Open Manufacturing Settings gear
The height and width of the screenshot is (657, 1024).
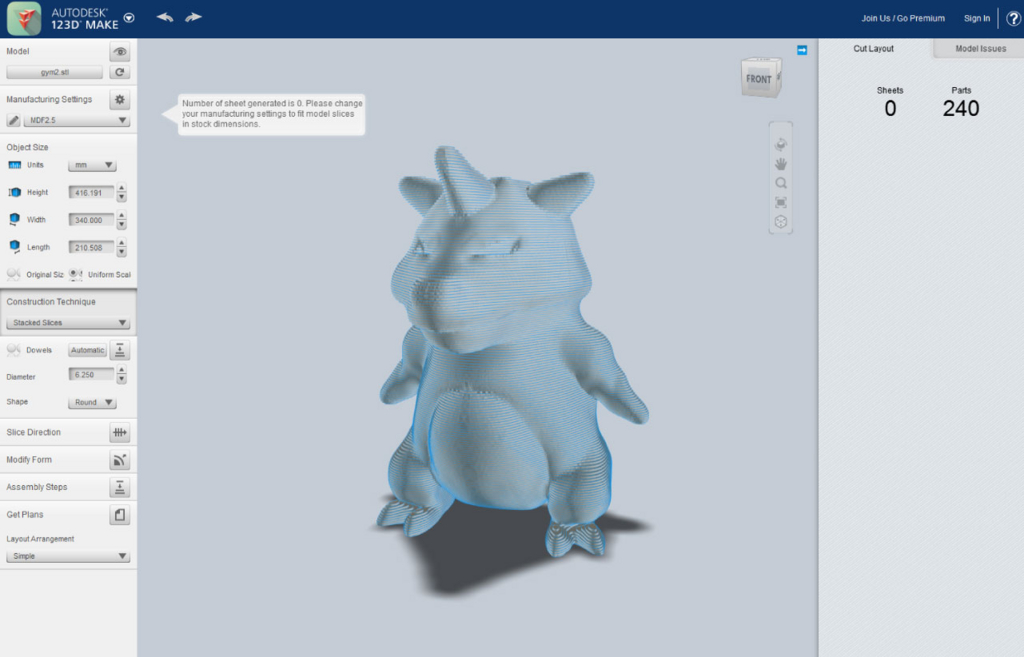tap(120, 100)
